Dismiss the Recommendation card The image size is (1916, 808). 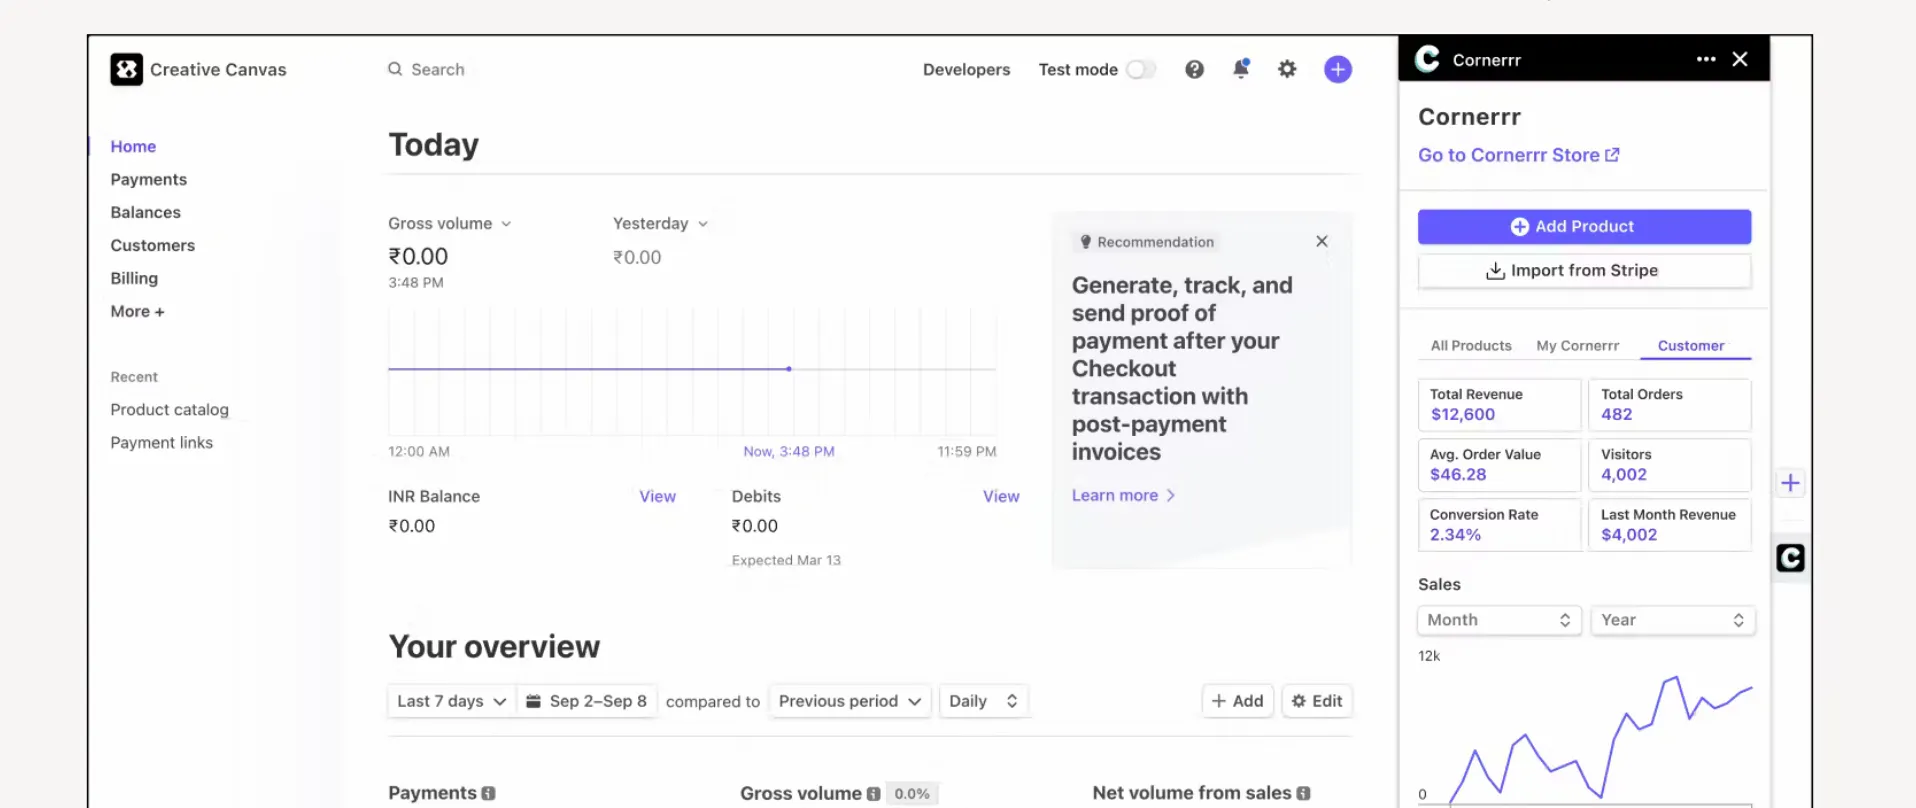pyautogui.click(x=1322, y=241)
